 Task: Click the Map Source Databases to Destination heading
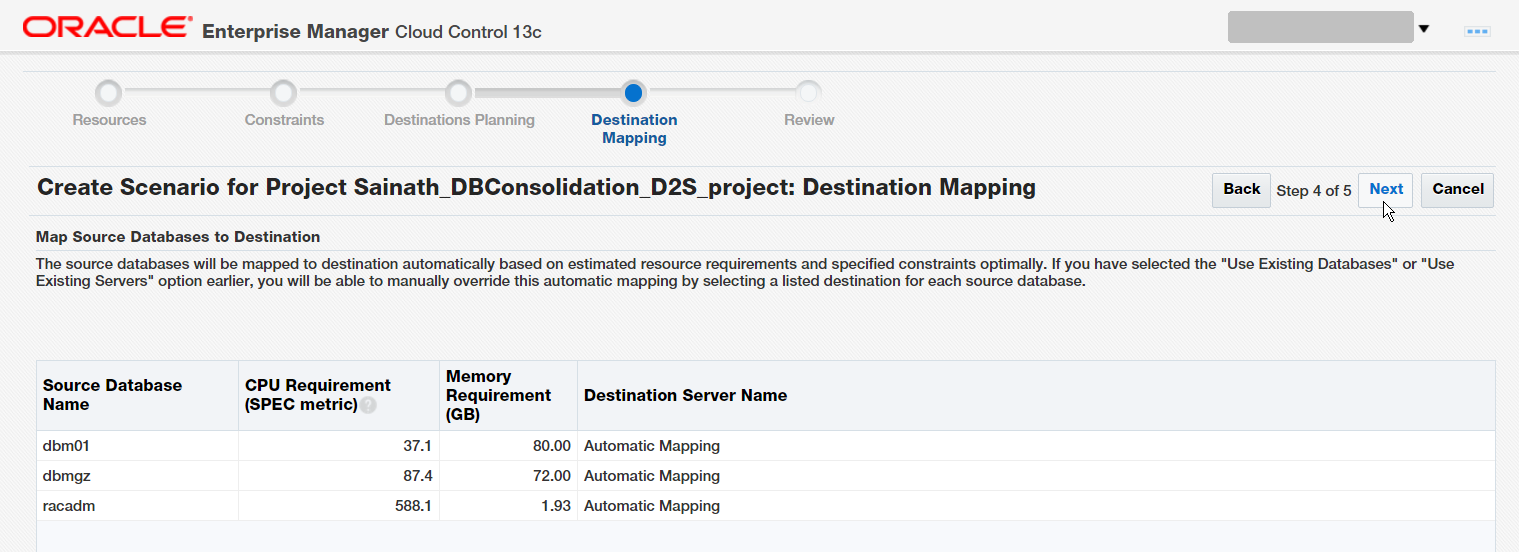pyautogui.click(x=178, y=237)
